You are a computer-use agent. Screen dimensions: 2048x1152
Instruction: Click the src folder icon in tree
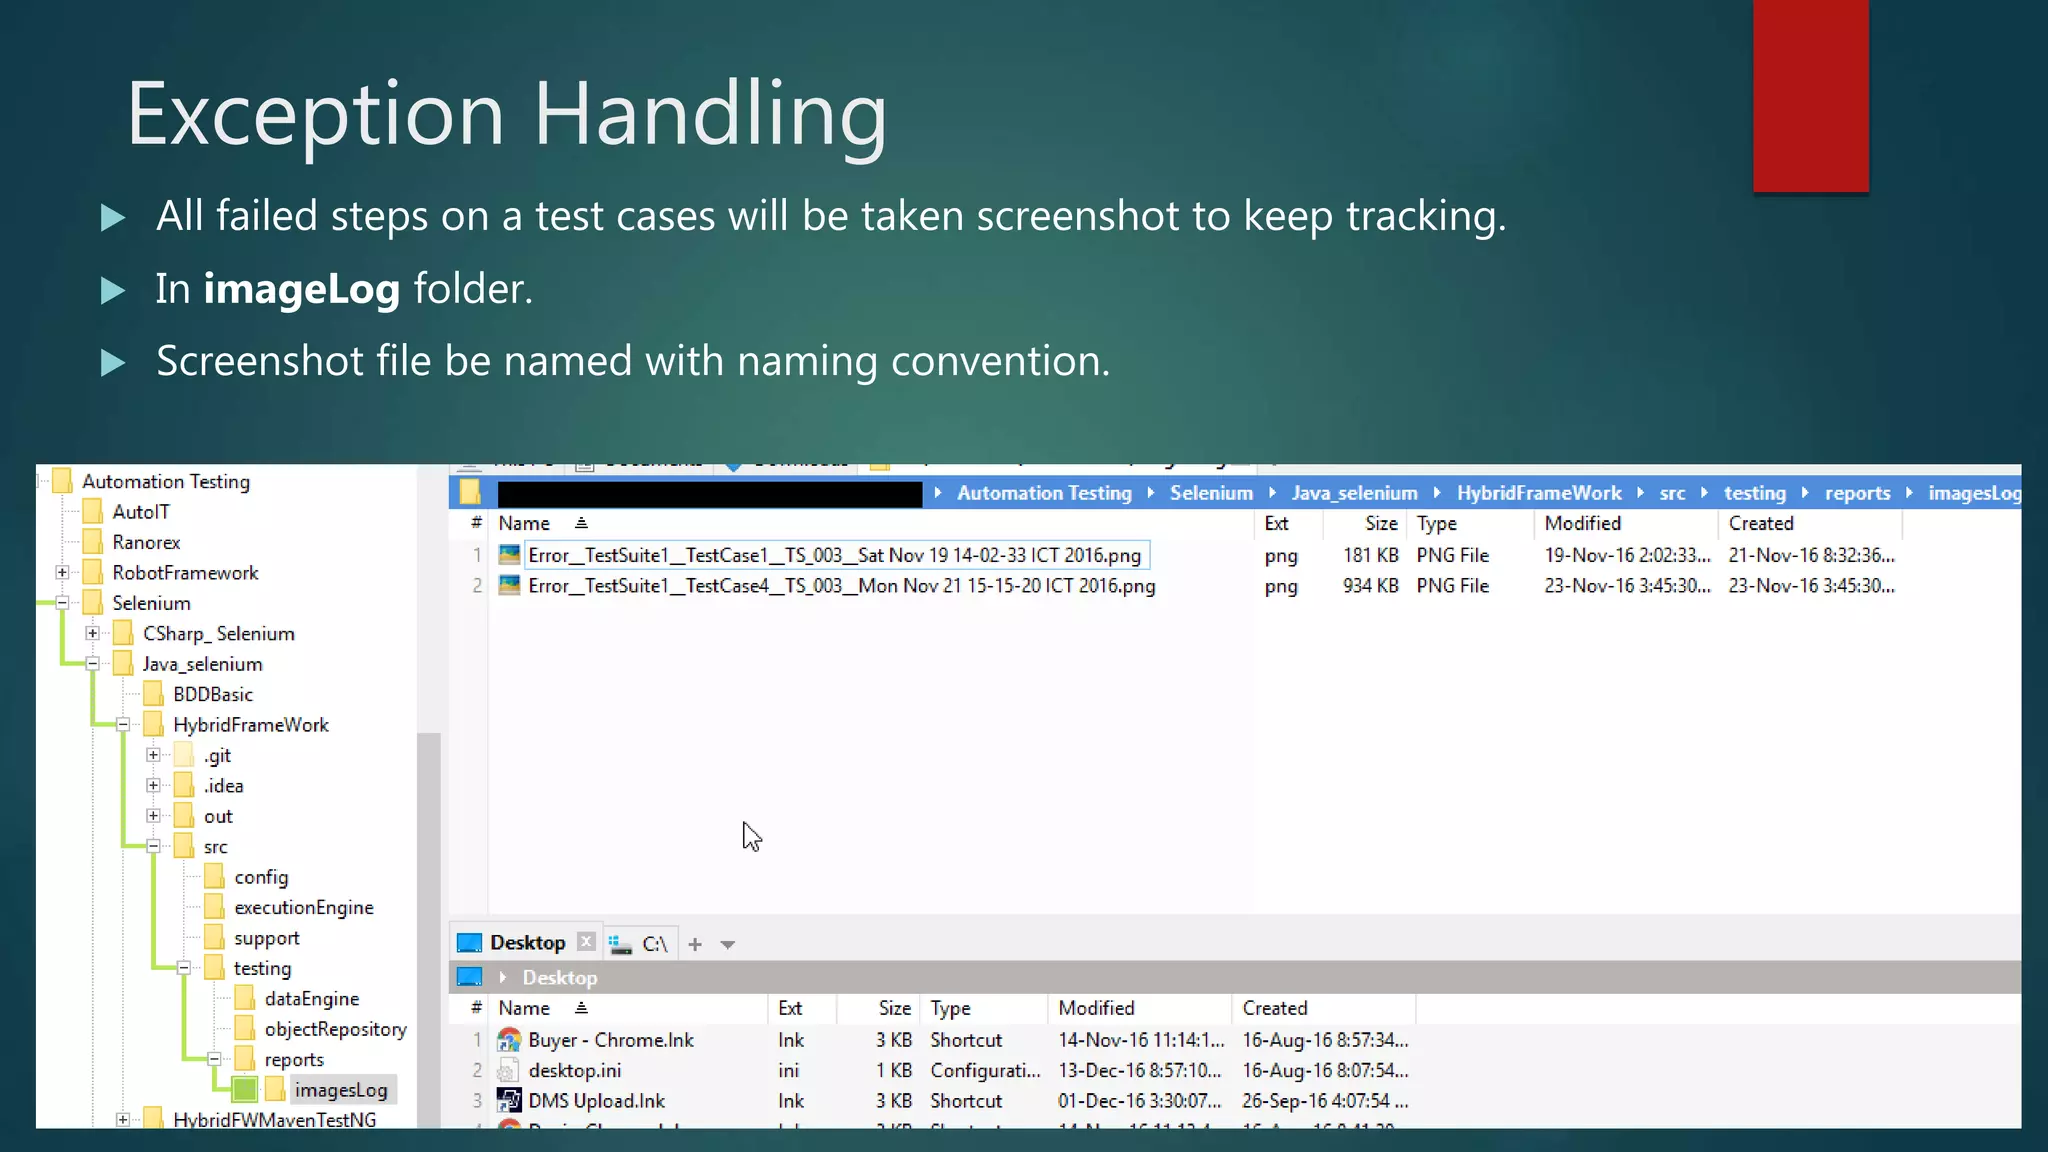click(184, 847)
